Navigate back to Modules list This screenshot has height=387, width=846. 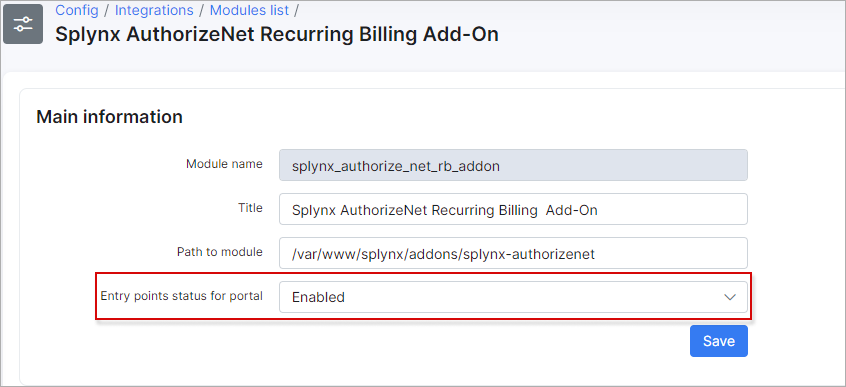pyautogui.click(x=249, y=10)
